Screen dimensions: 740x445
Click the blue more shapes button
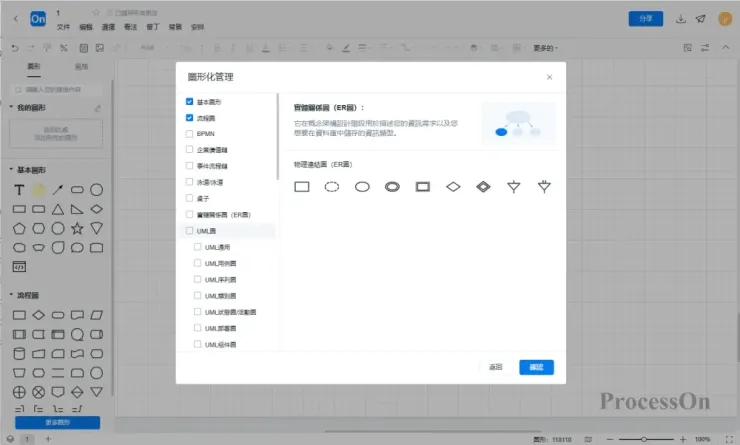(58, 422)
